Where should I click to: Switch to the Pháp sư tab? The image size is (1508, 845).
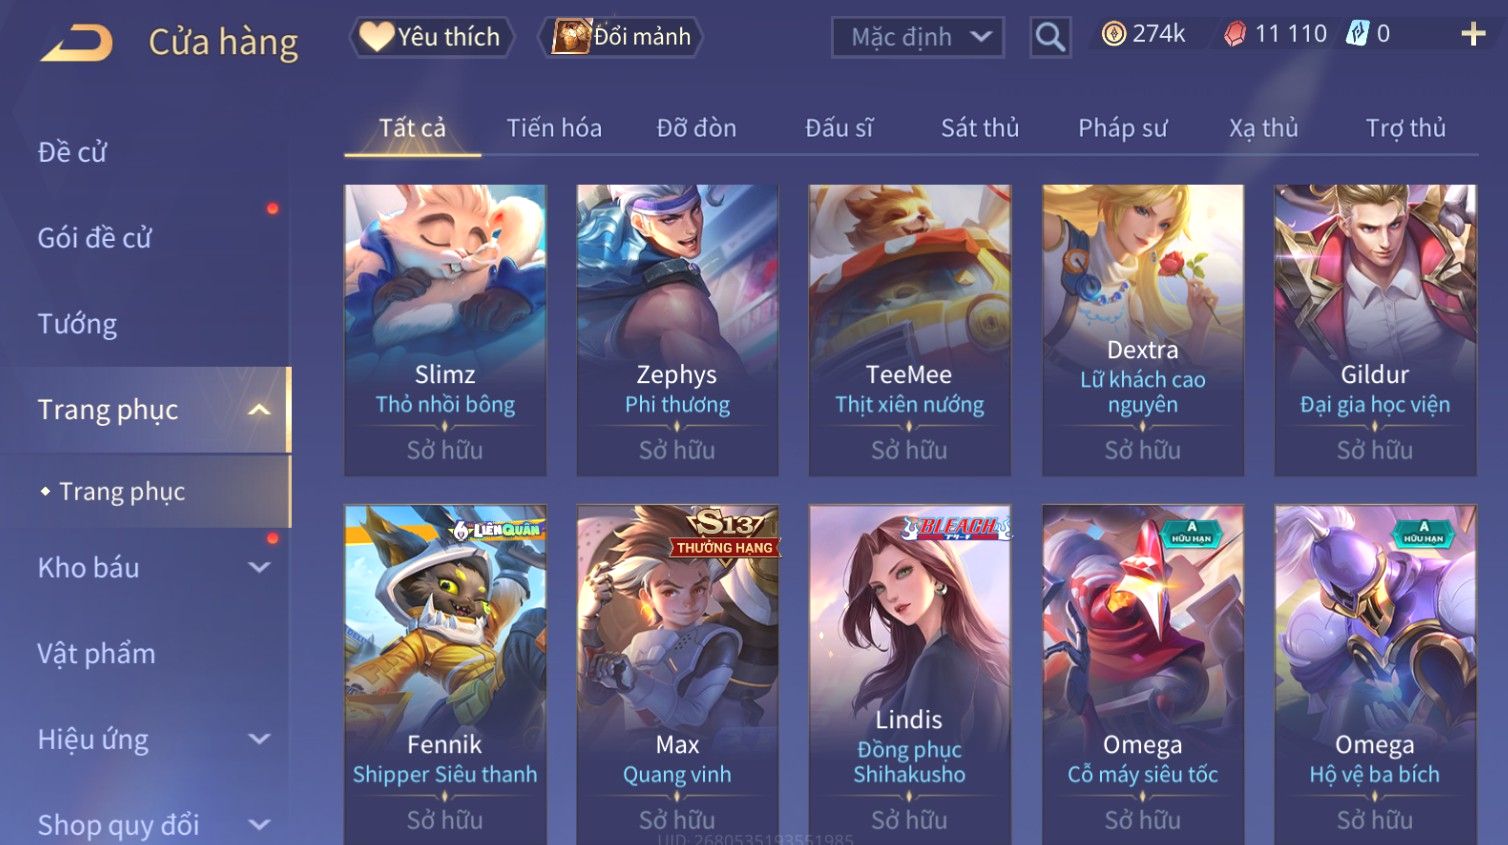coord(1122,128)
